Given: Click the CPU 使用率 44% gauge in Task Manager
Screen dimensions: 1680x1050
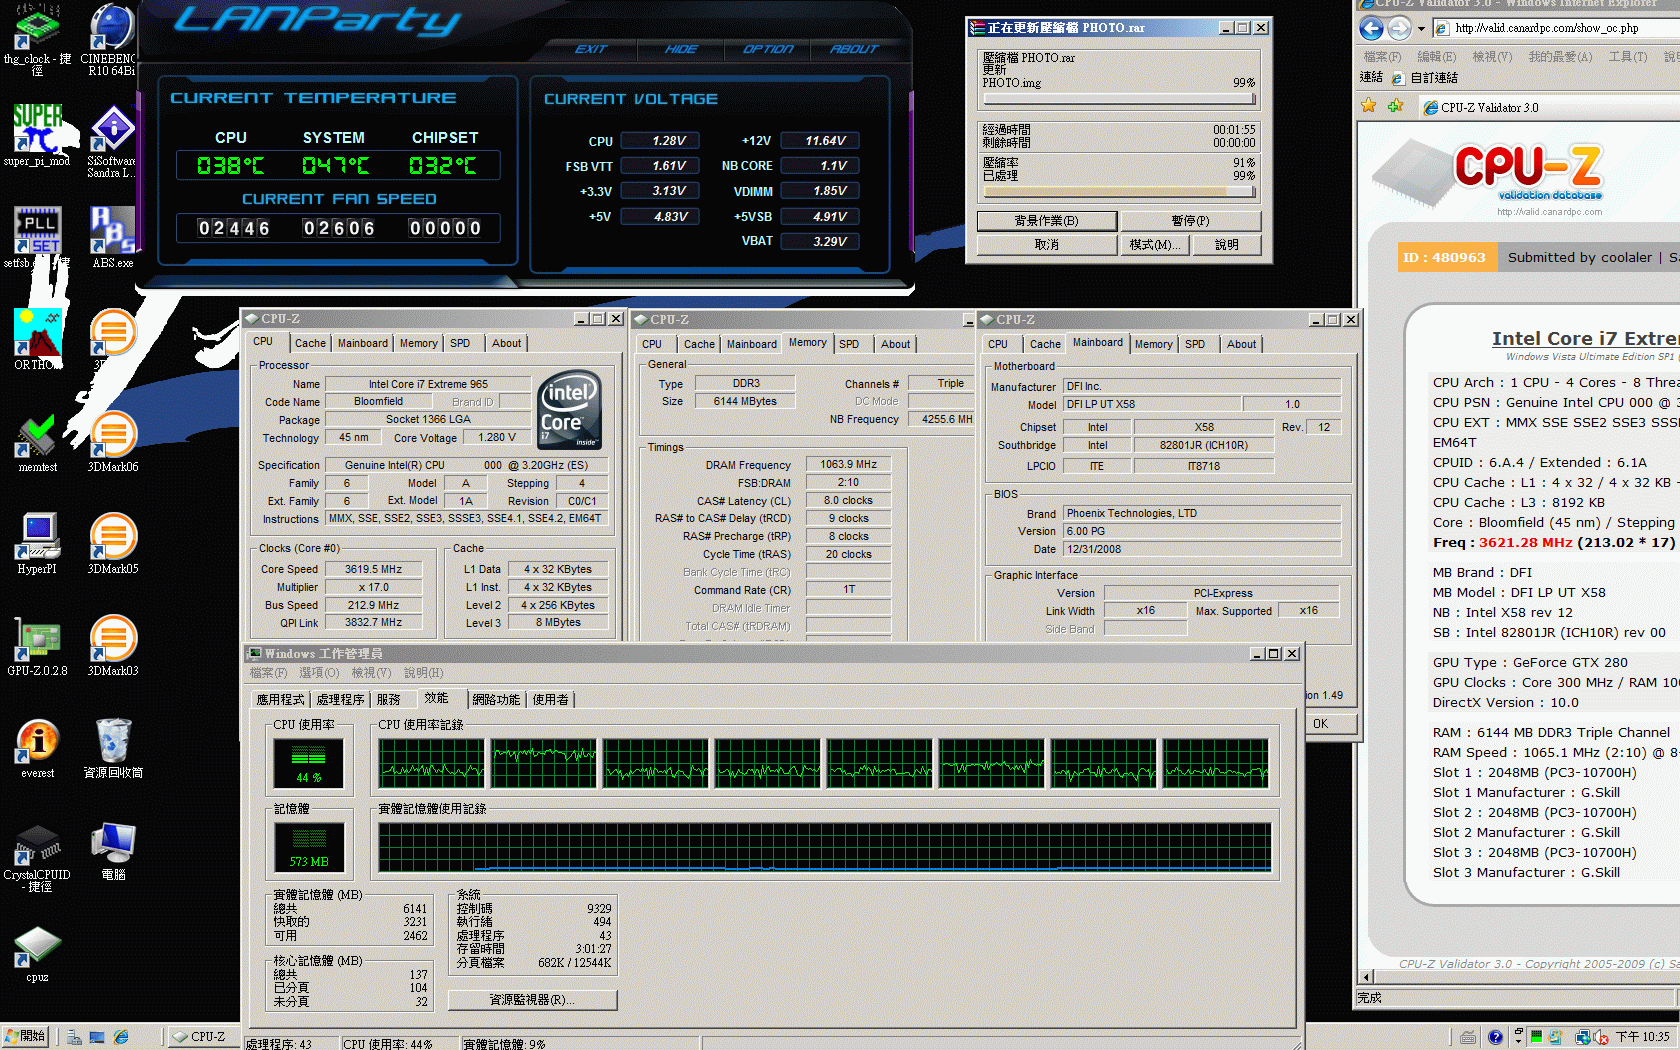Looking at the screenshot, I should pos(309,763).
